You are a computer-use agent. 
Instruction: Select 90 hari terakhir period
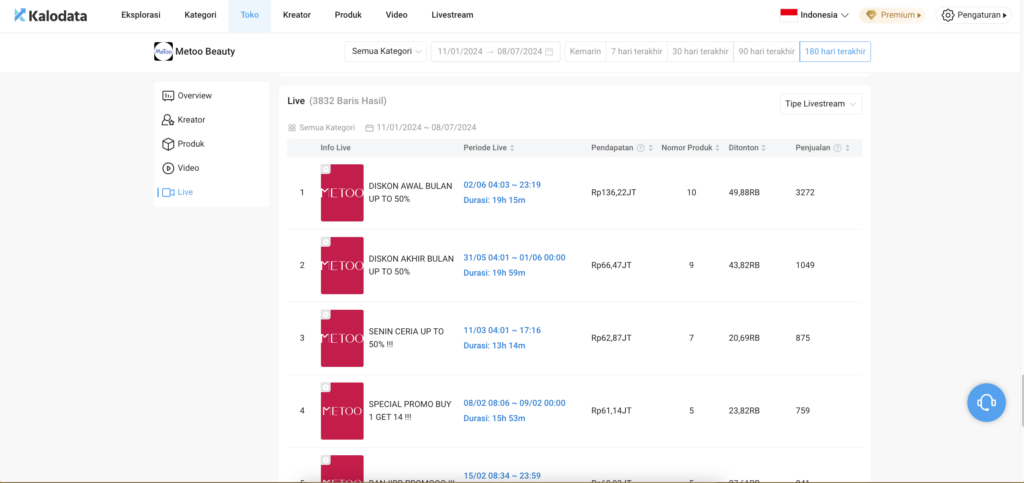[766, 52]
